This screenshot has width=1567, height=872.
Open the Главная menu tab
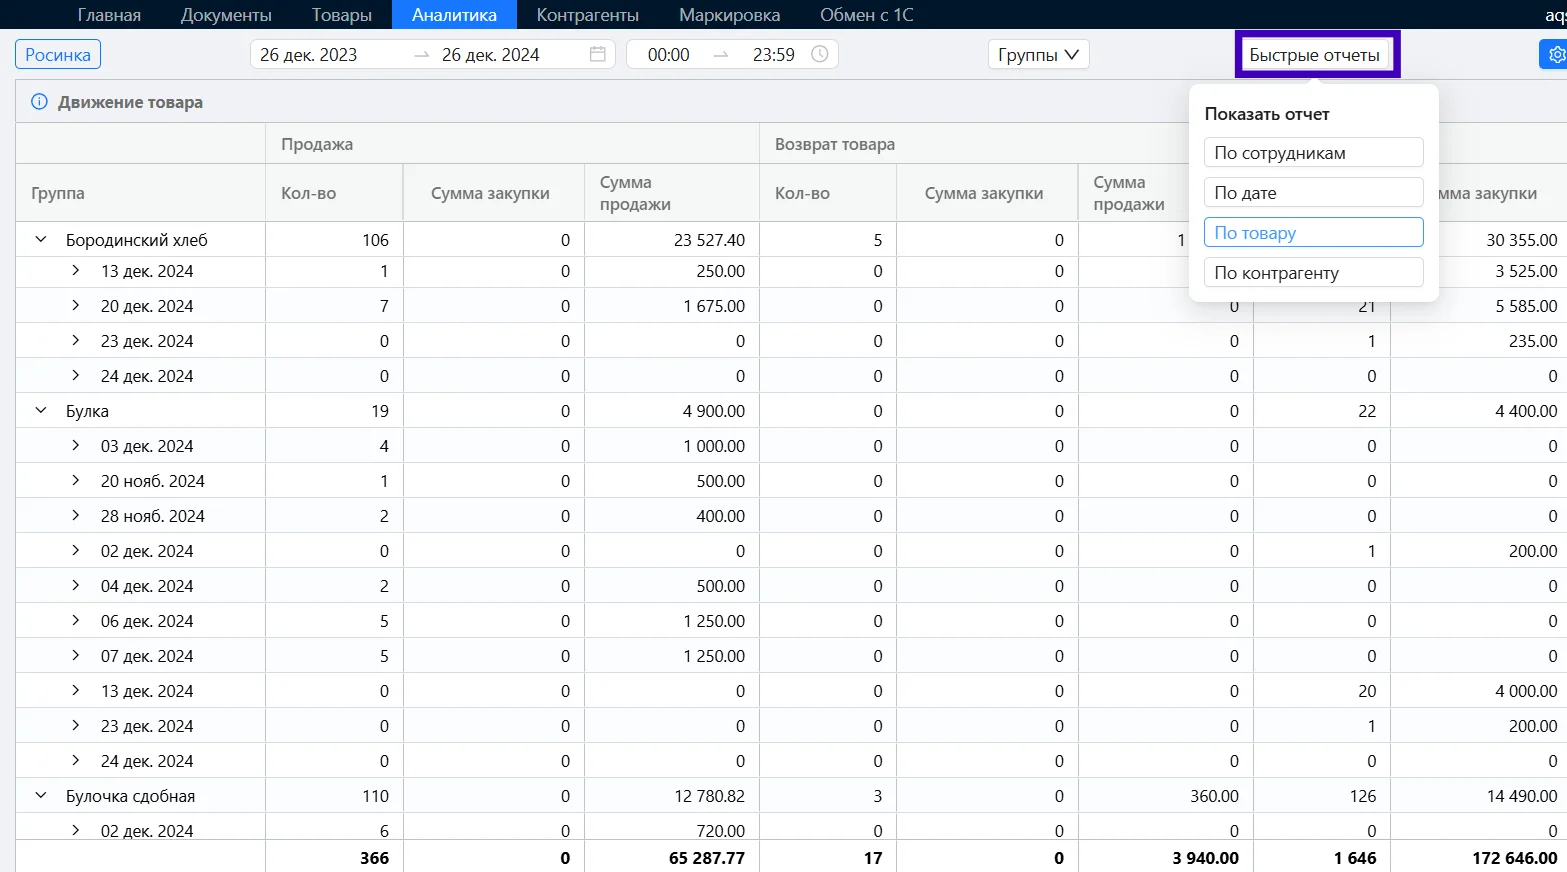coord(109,14)
